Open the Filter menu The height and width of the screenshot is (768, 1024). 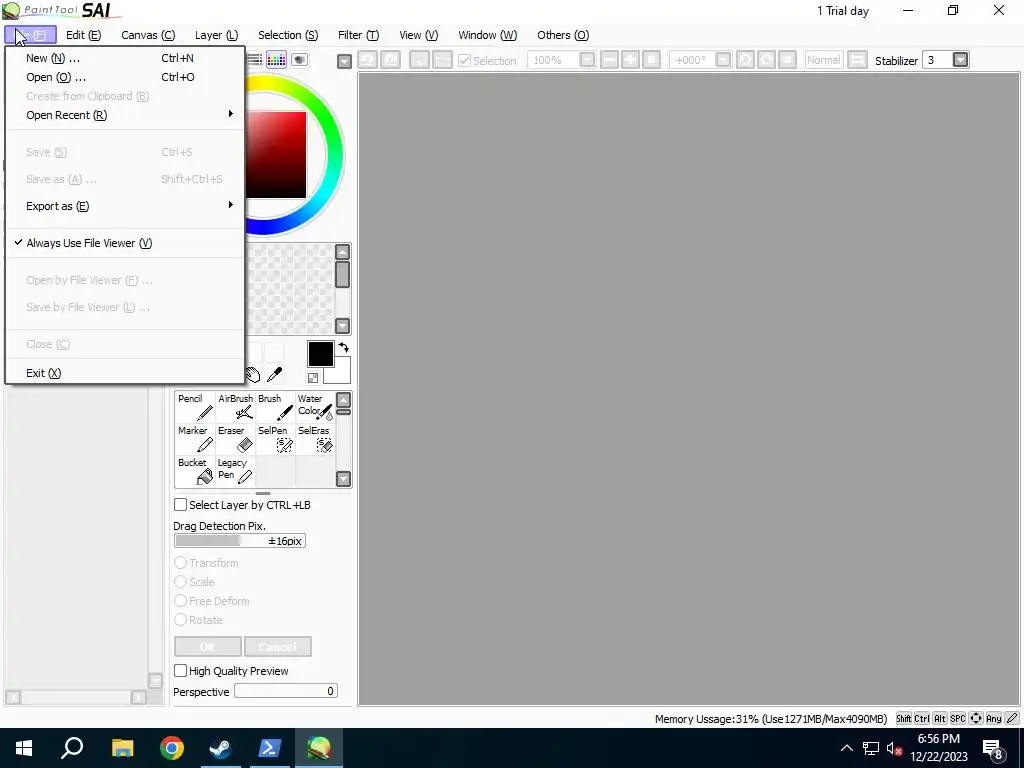(x=359, y=35)
